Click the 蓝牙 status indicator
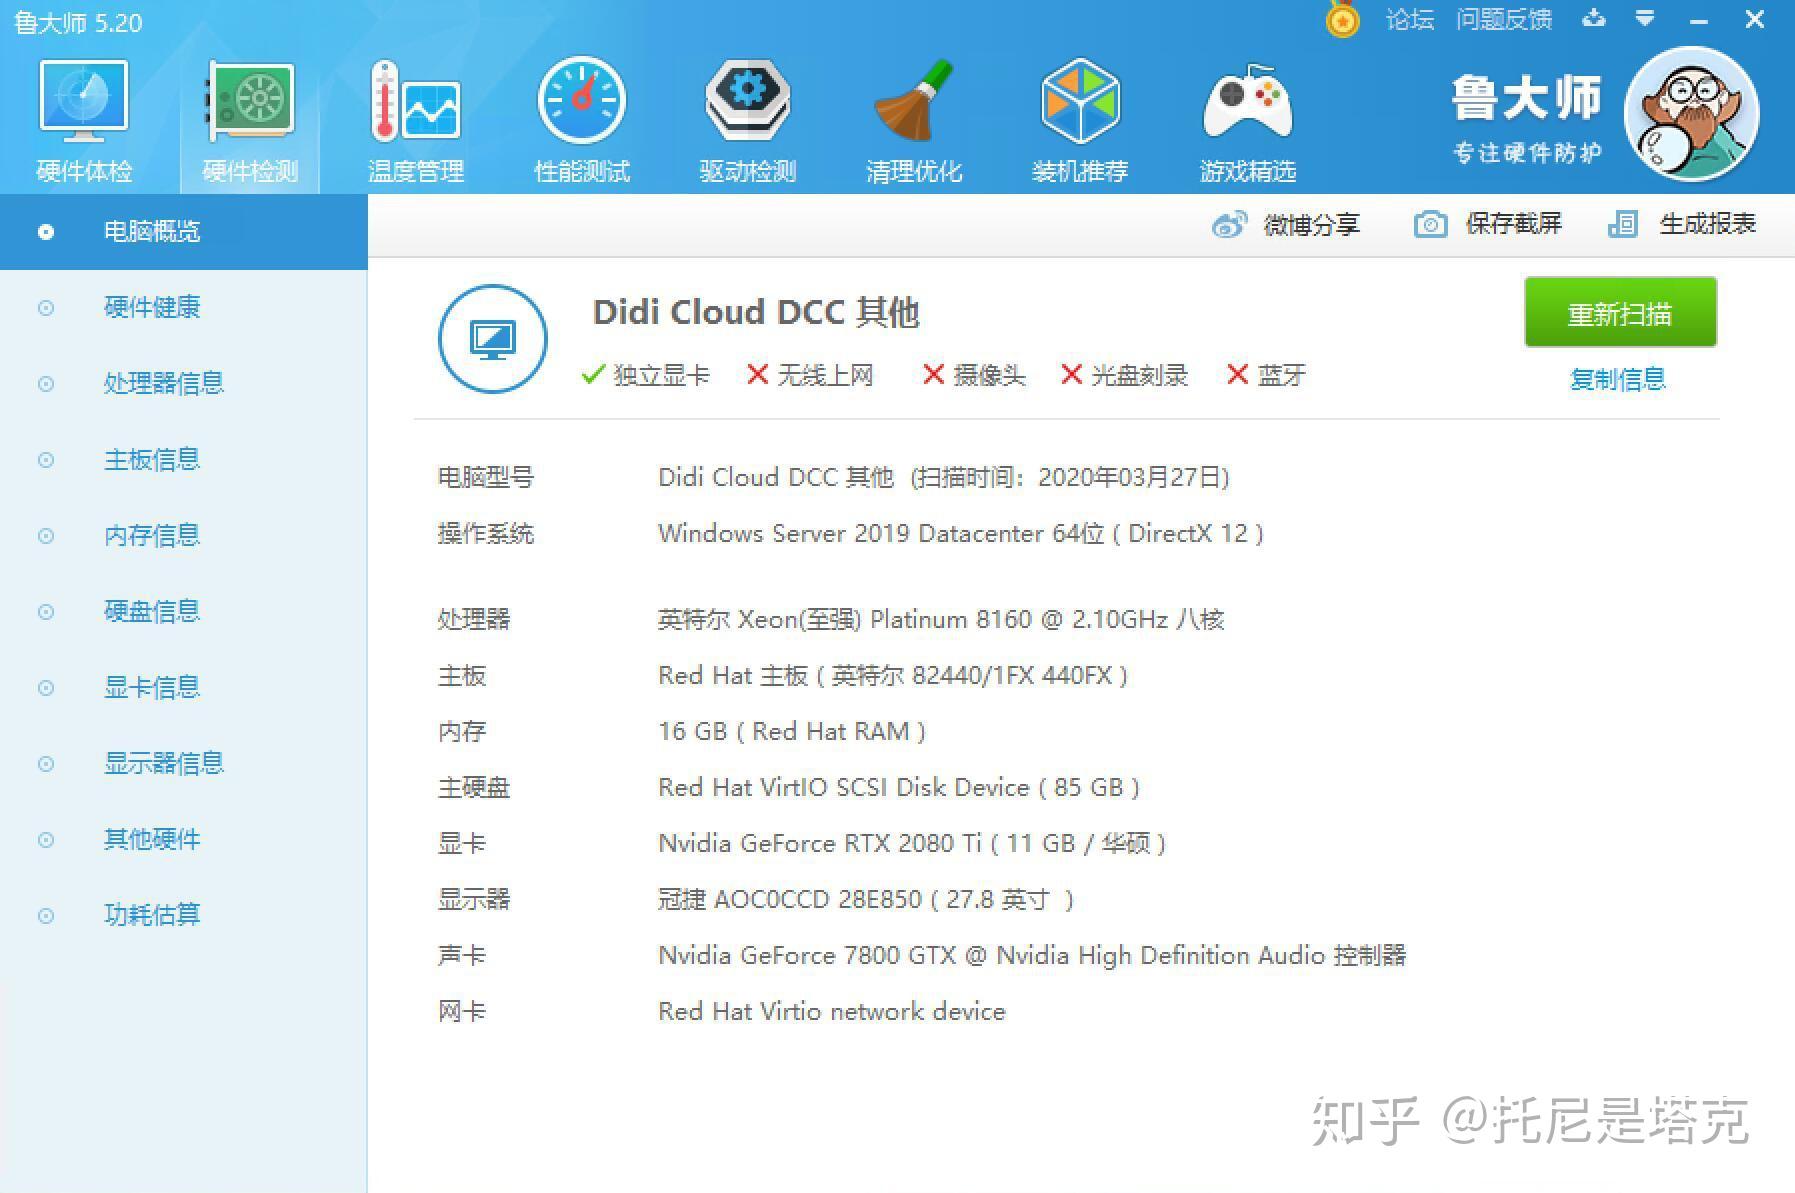Screen dimensions: 1795x1193 pyautogui.click(x=1266, y=375)
